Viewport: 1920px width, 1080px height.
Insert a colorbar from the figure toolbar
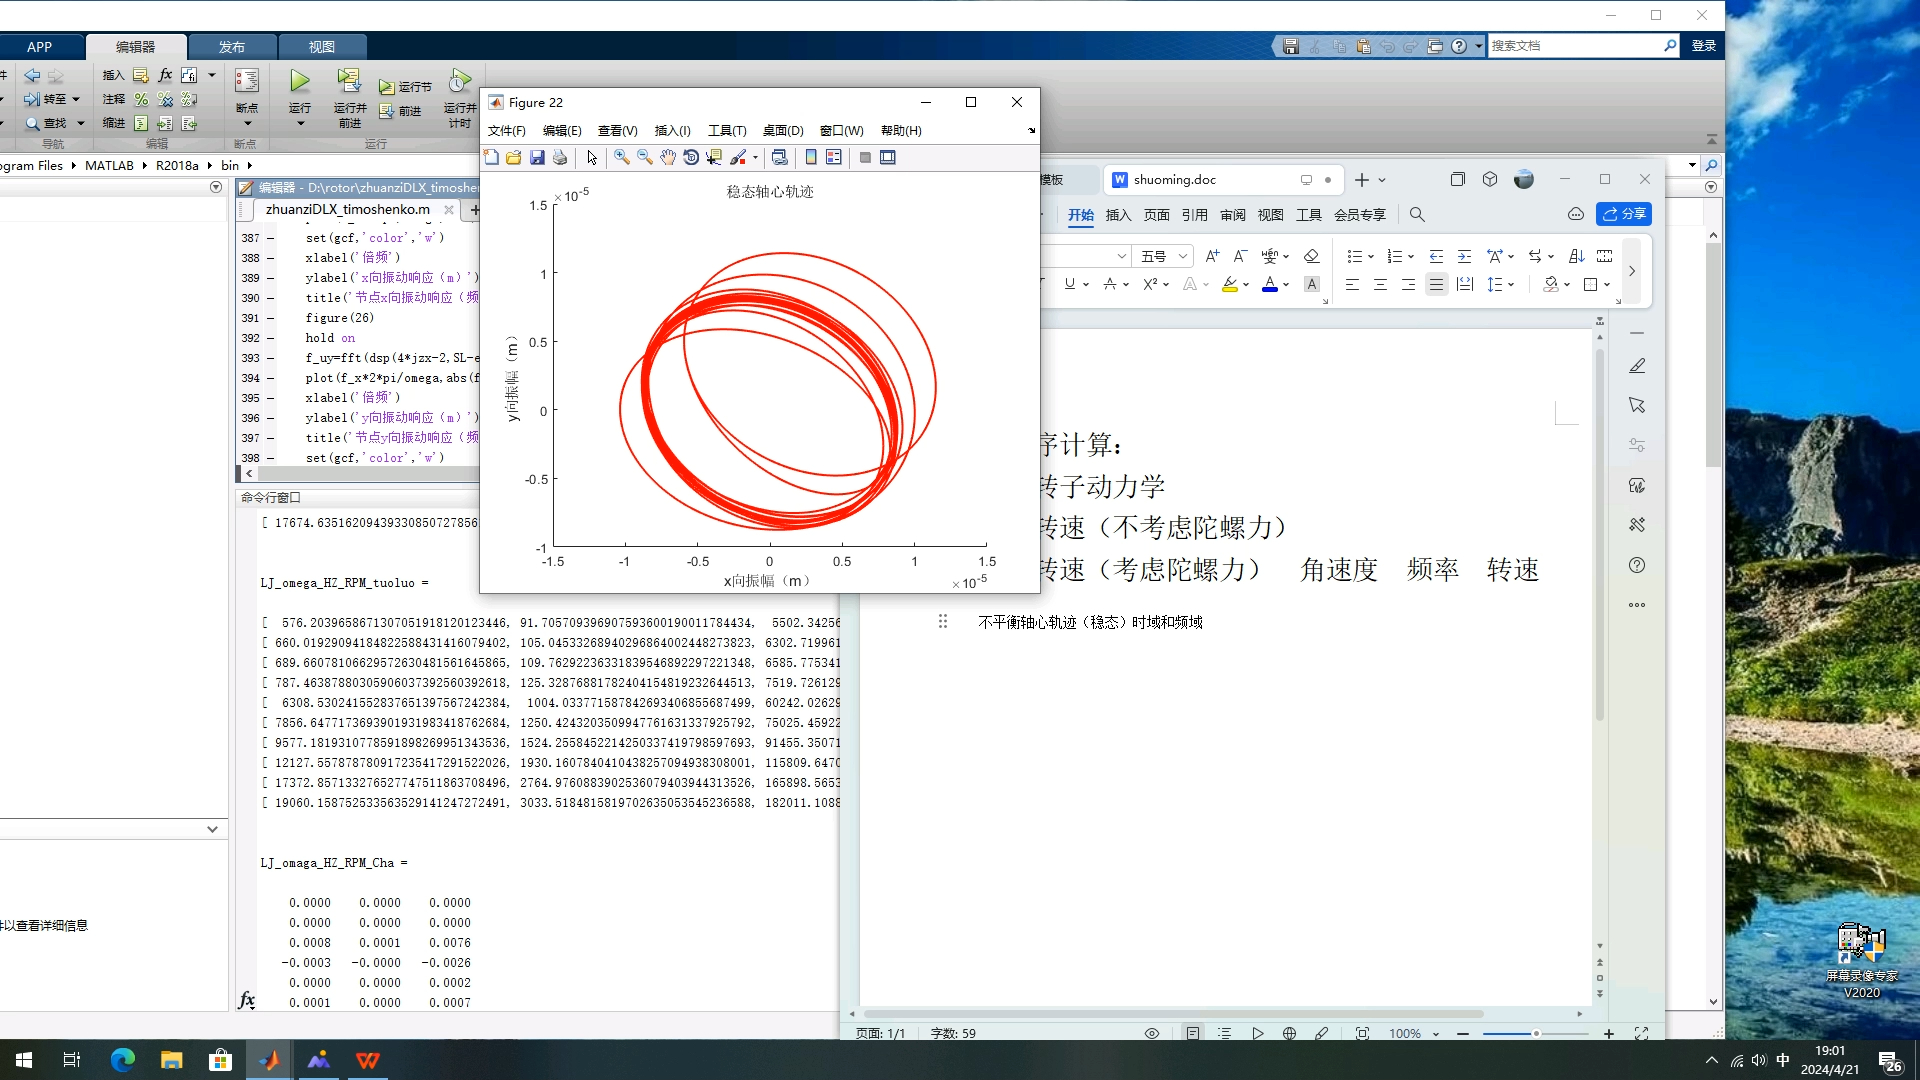tap(811, 157)
